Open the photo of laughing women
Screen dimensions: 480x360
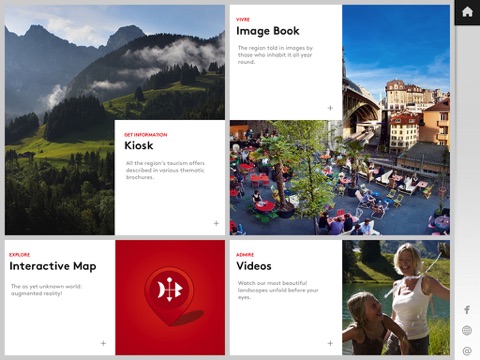tap(396, 297)
